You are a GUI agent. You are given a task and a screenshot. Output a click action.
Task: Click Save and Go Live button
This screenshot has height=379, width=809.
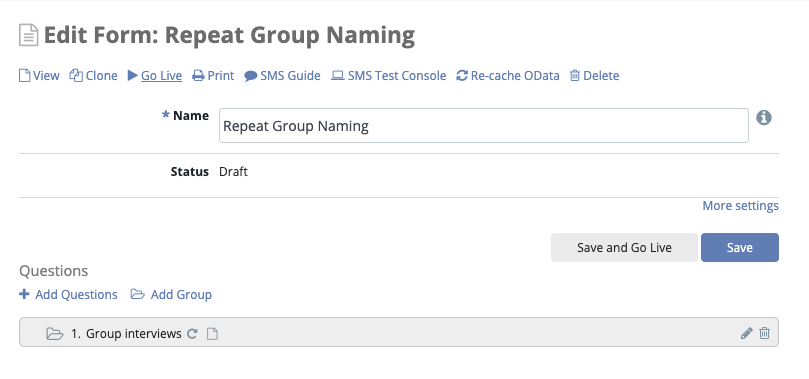tap(624, 248)
